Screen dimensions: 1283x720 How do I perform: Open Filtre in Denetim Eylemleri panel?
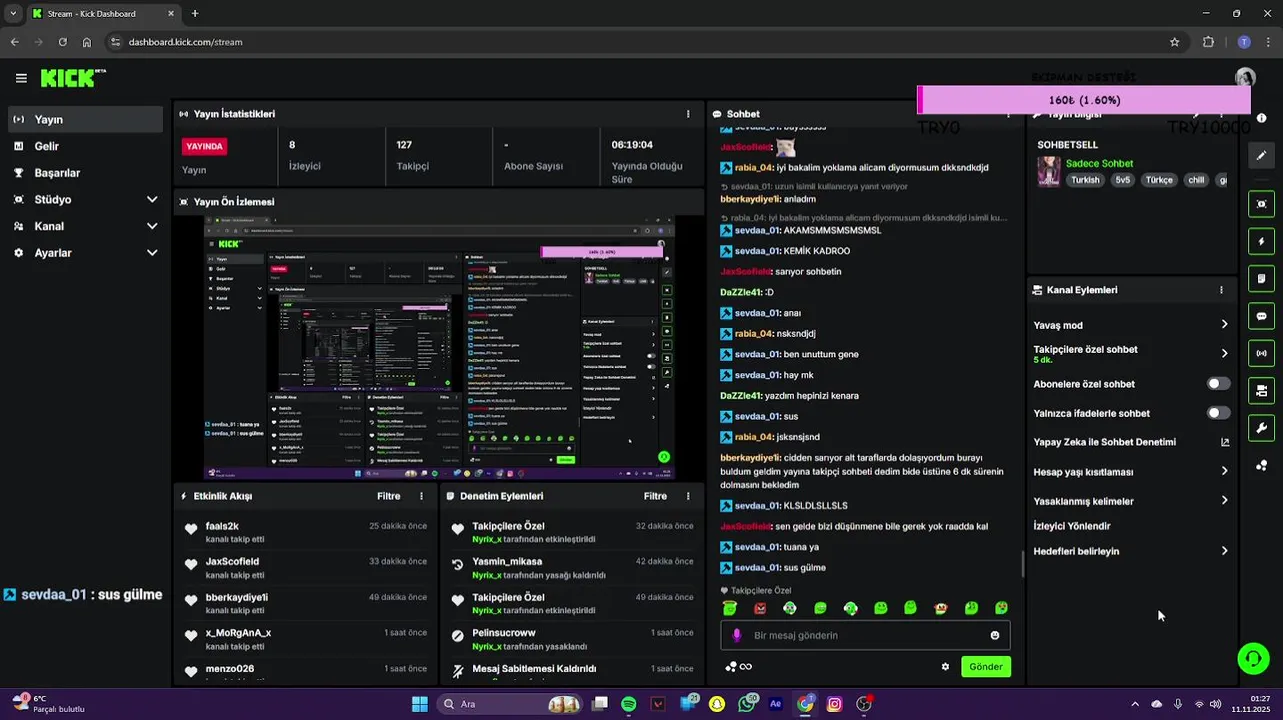pos(655,496)
